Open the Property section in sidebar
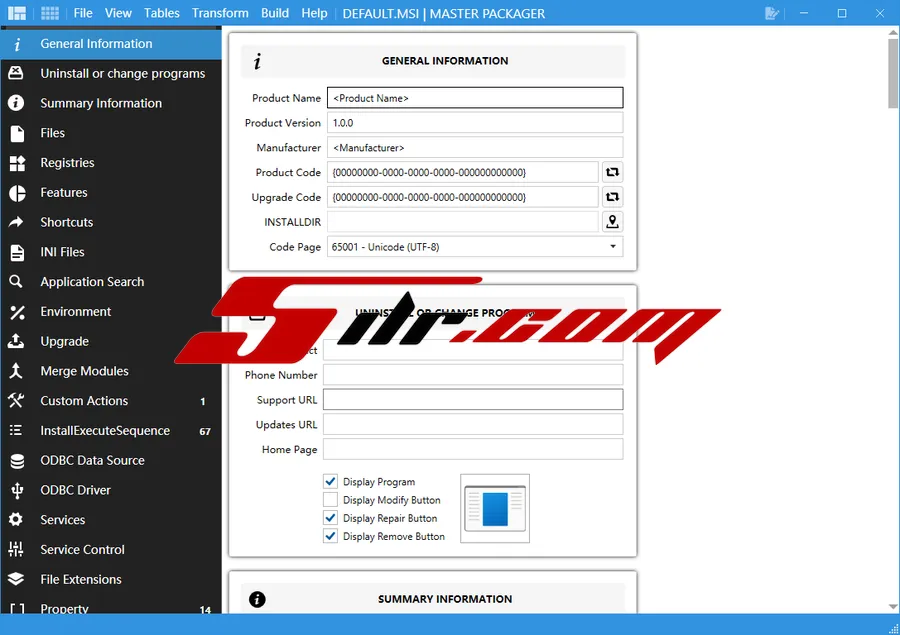Screen dimensions: 900x635 [111, 607]
